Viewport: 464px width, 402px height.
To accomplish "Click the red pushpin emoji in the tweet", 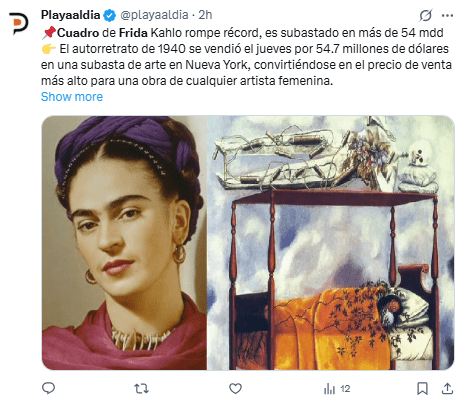I will [49, 33].
